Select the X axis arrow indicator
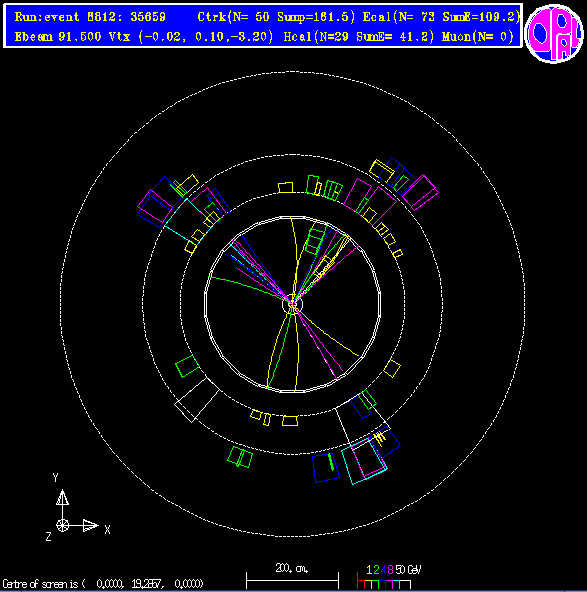The image size is (587, 592). [90, 526]
